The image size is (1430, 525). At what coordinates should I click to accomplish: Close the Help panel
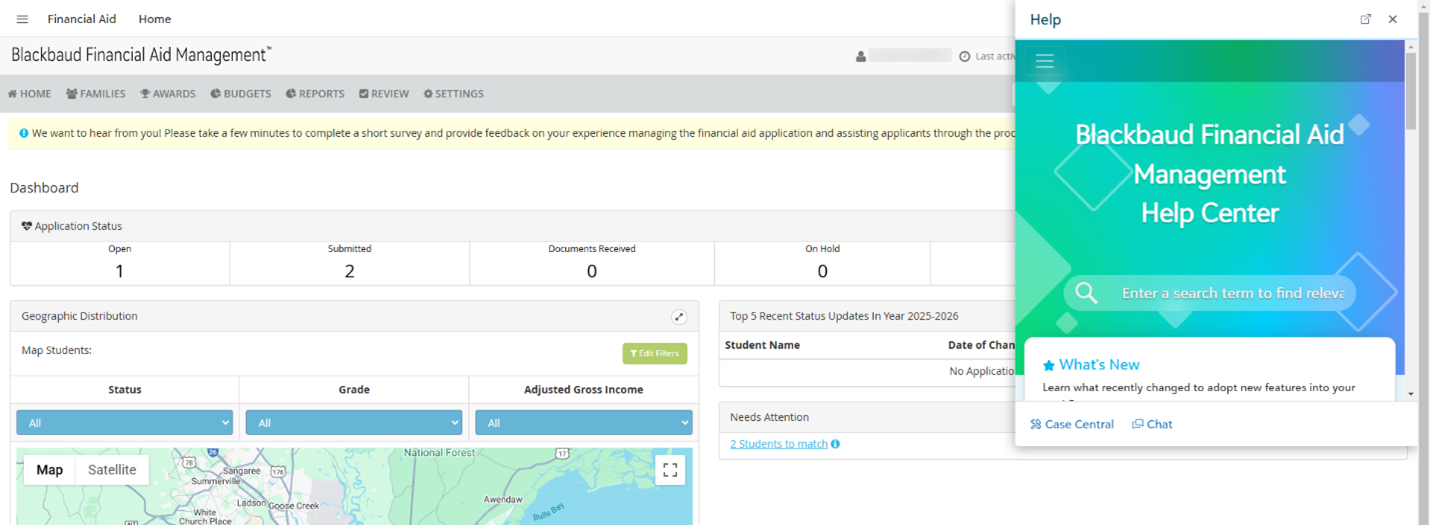[x=1393, y=19]
